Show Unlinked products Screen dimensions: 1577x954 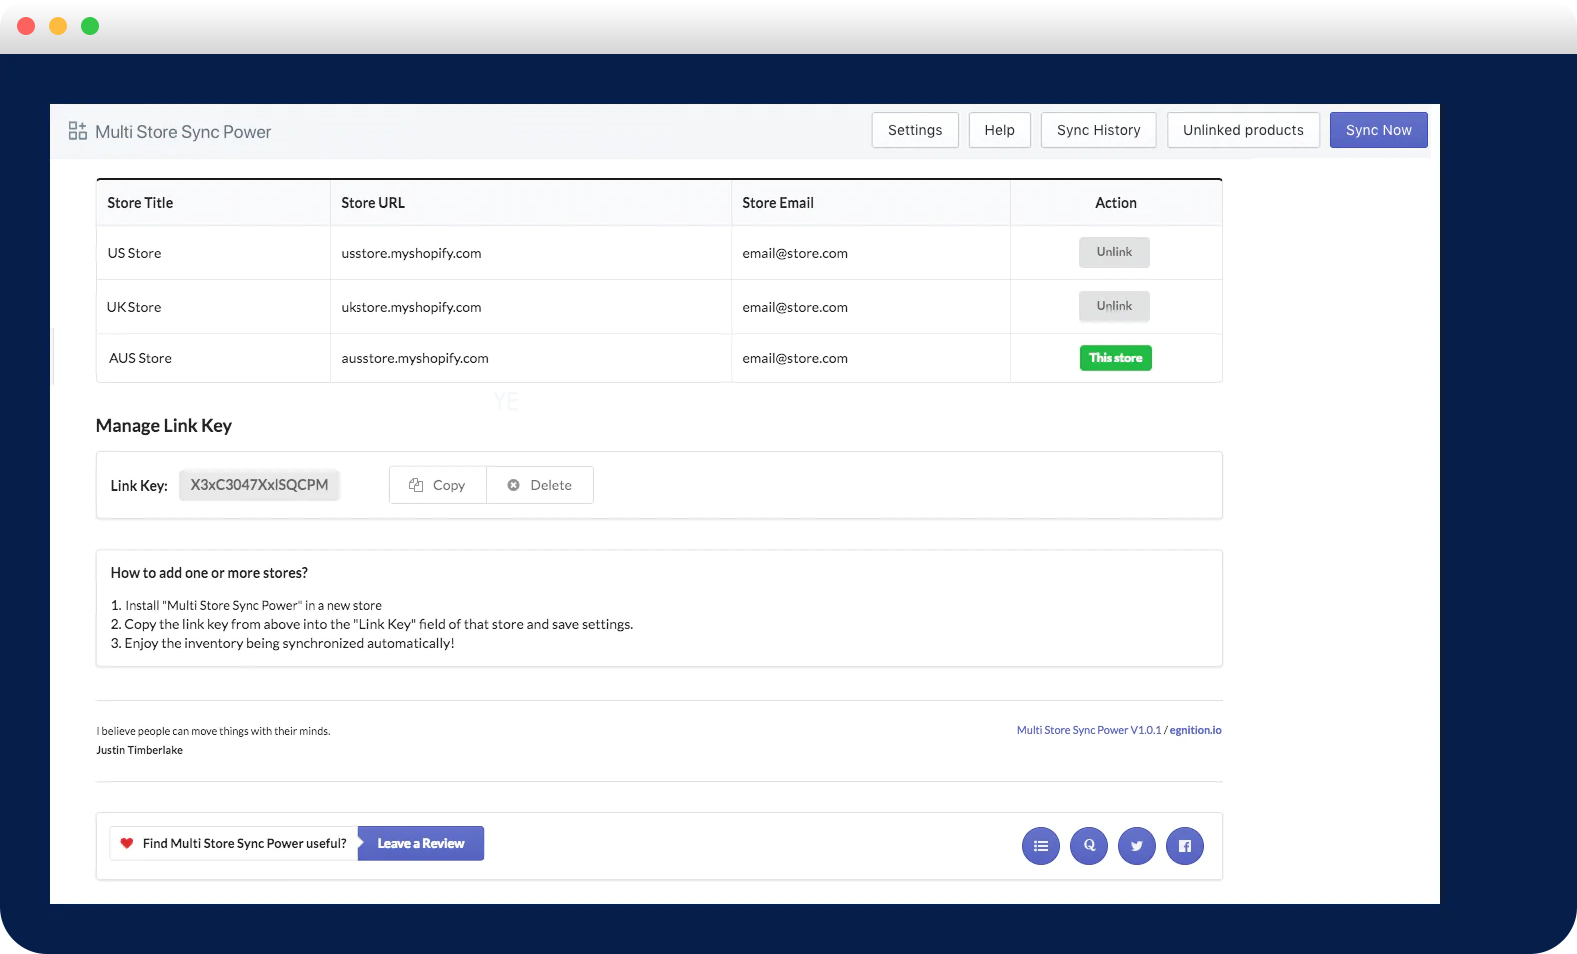[1243, 130]
